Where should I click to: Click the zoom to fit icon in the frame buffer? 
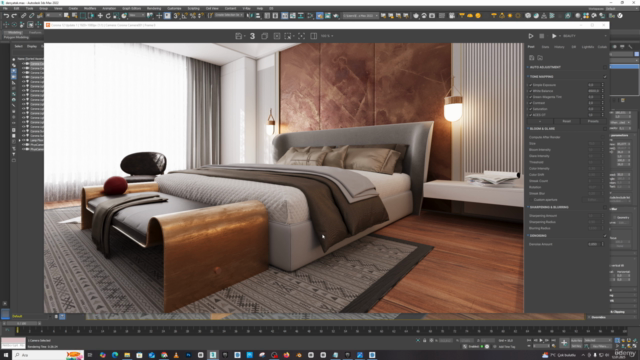click(x=301, y=36)
